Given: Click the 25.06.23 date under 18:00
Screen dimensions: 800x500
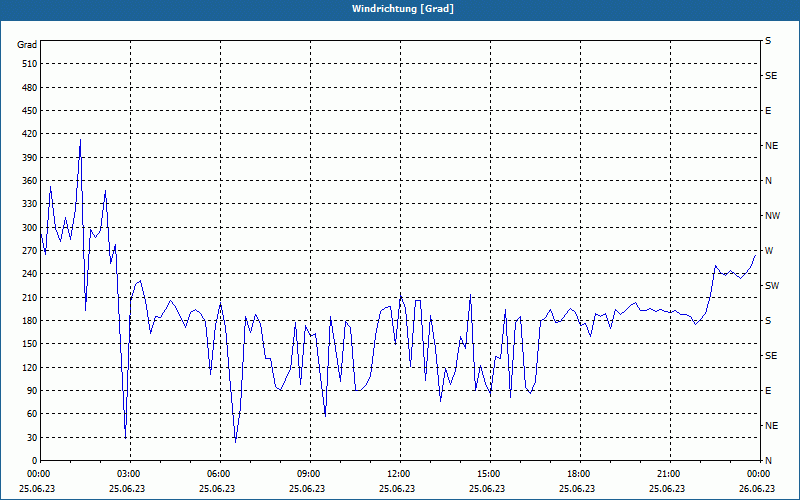Looking at the screenshot, I should [577, 488].
